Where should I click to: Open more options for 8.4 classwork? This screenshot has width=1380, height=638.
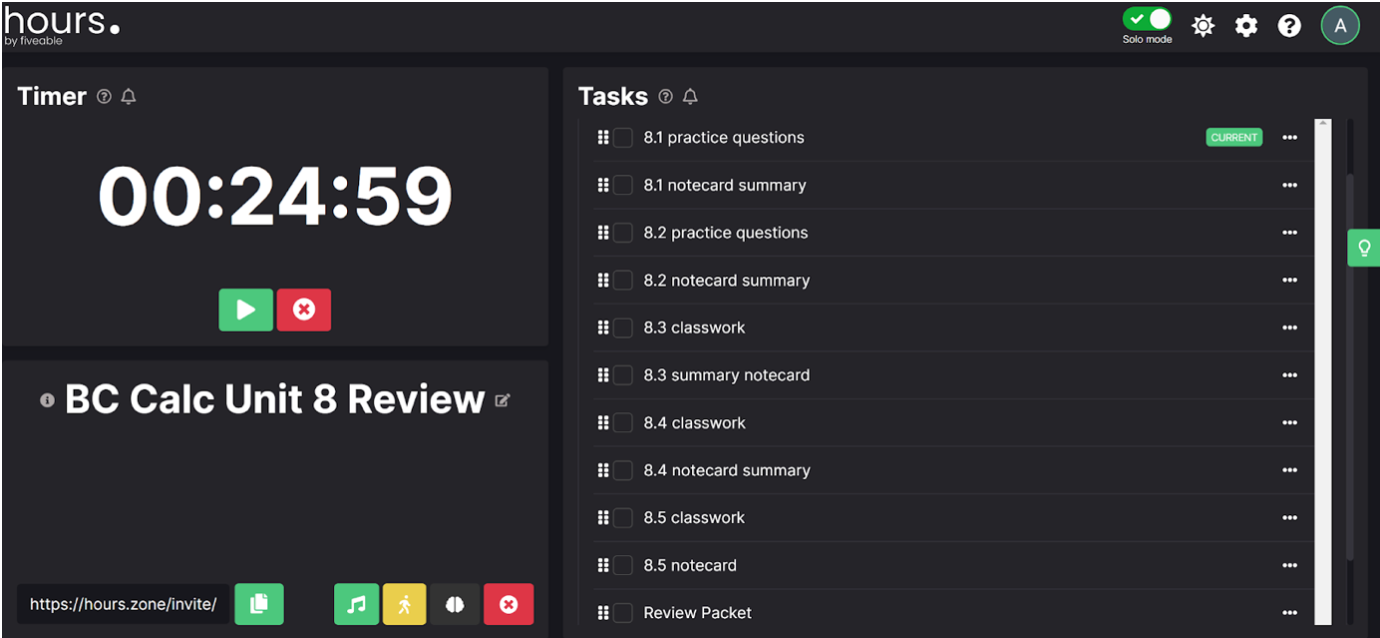[1289, 423]
